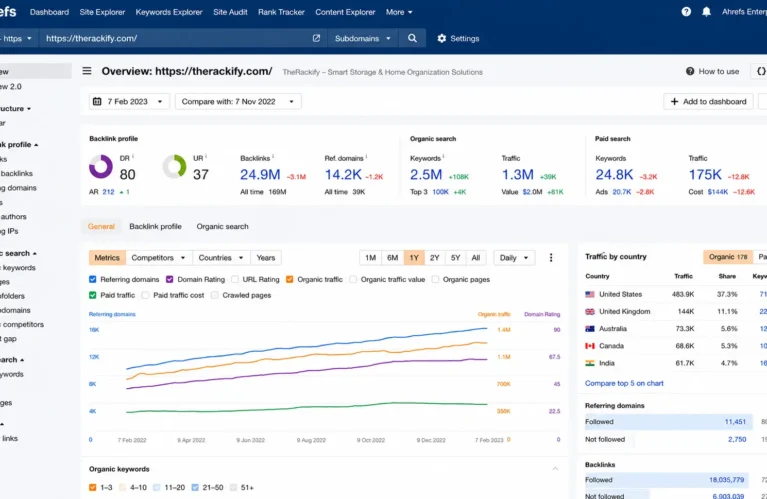Screen dimensions: 767x499
Task: Click 24.9M backlinks value link
Action: coord(260,175)
